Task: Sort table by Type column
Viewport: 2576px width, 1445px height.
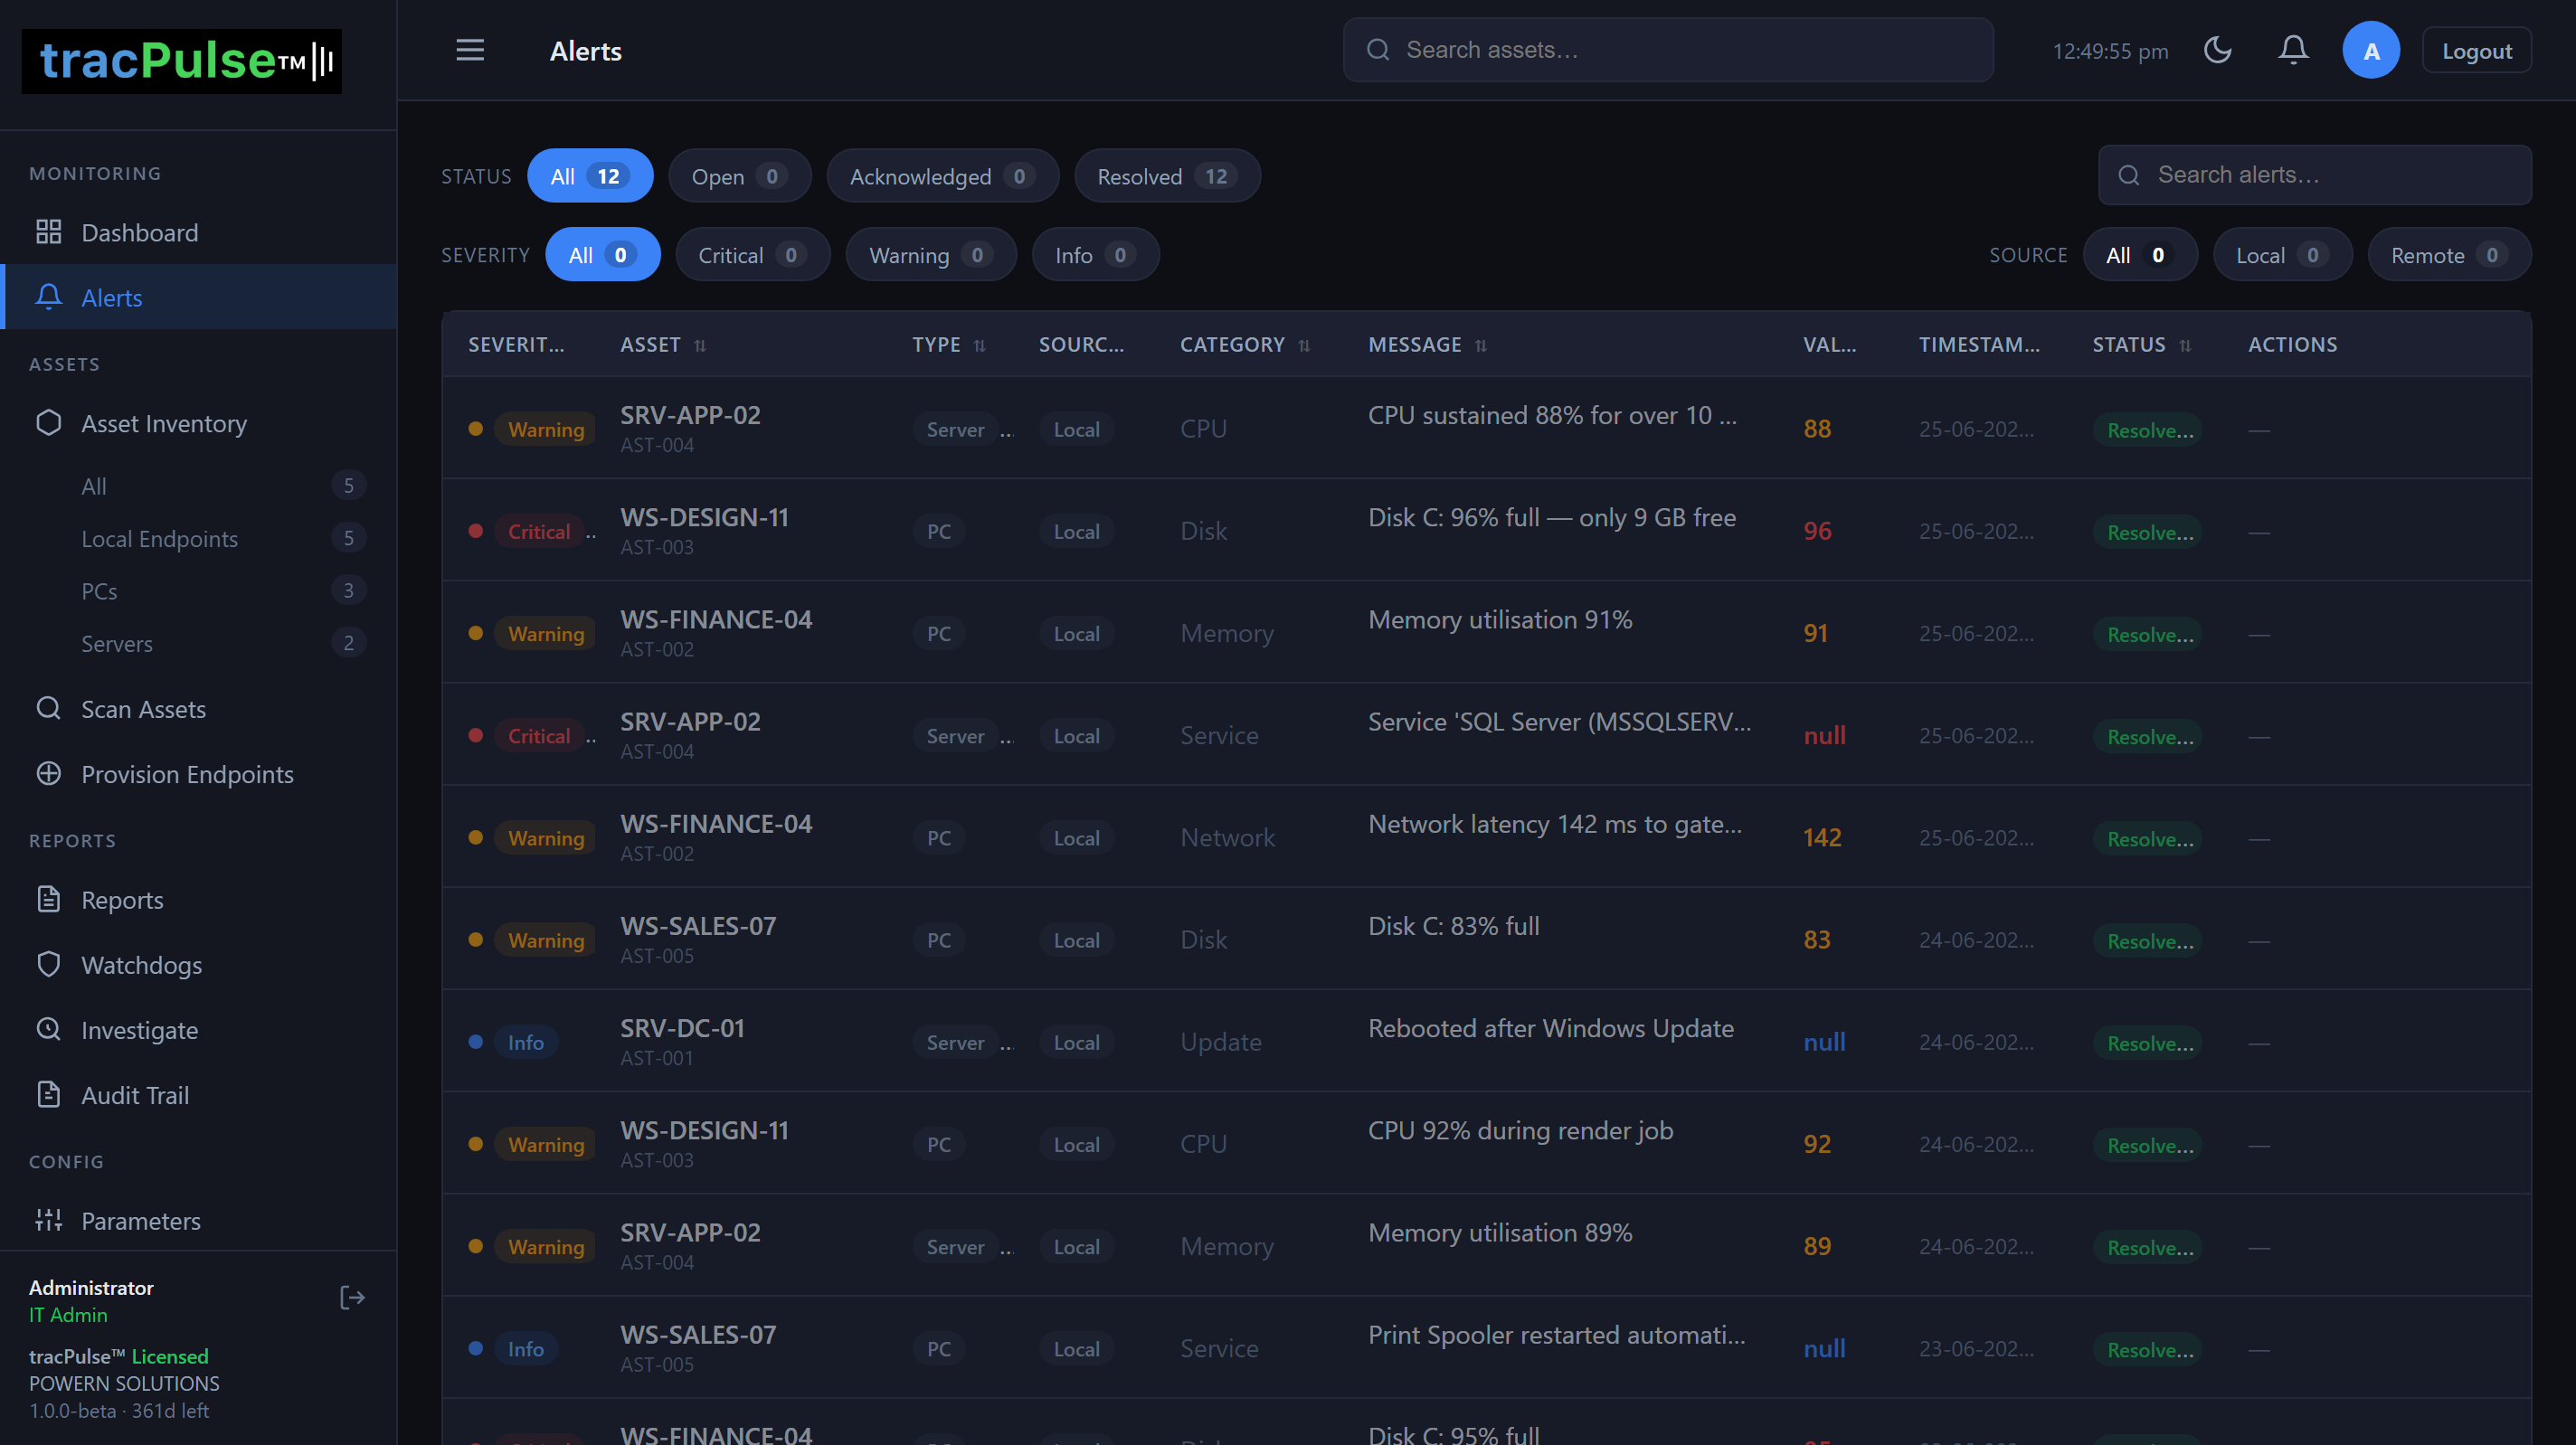Action: pyautogui.click(x=948, y=345)
